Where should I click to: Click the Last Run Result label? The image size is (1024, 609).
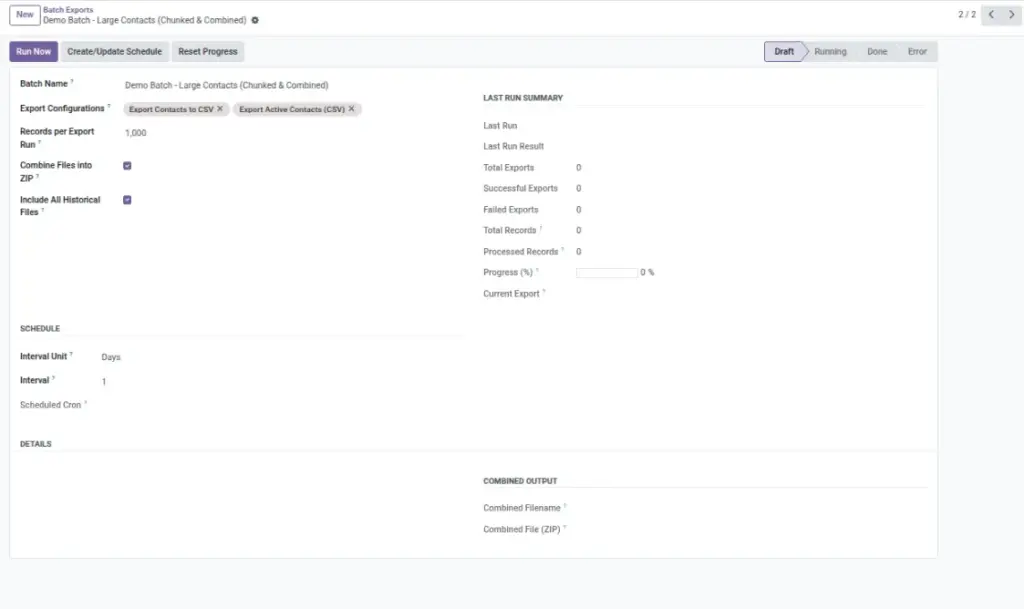513,146
